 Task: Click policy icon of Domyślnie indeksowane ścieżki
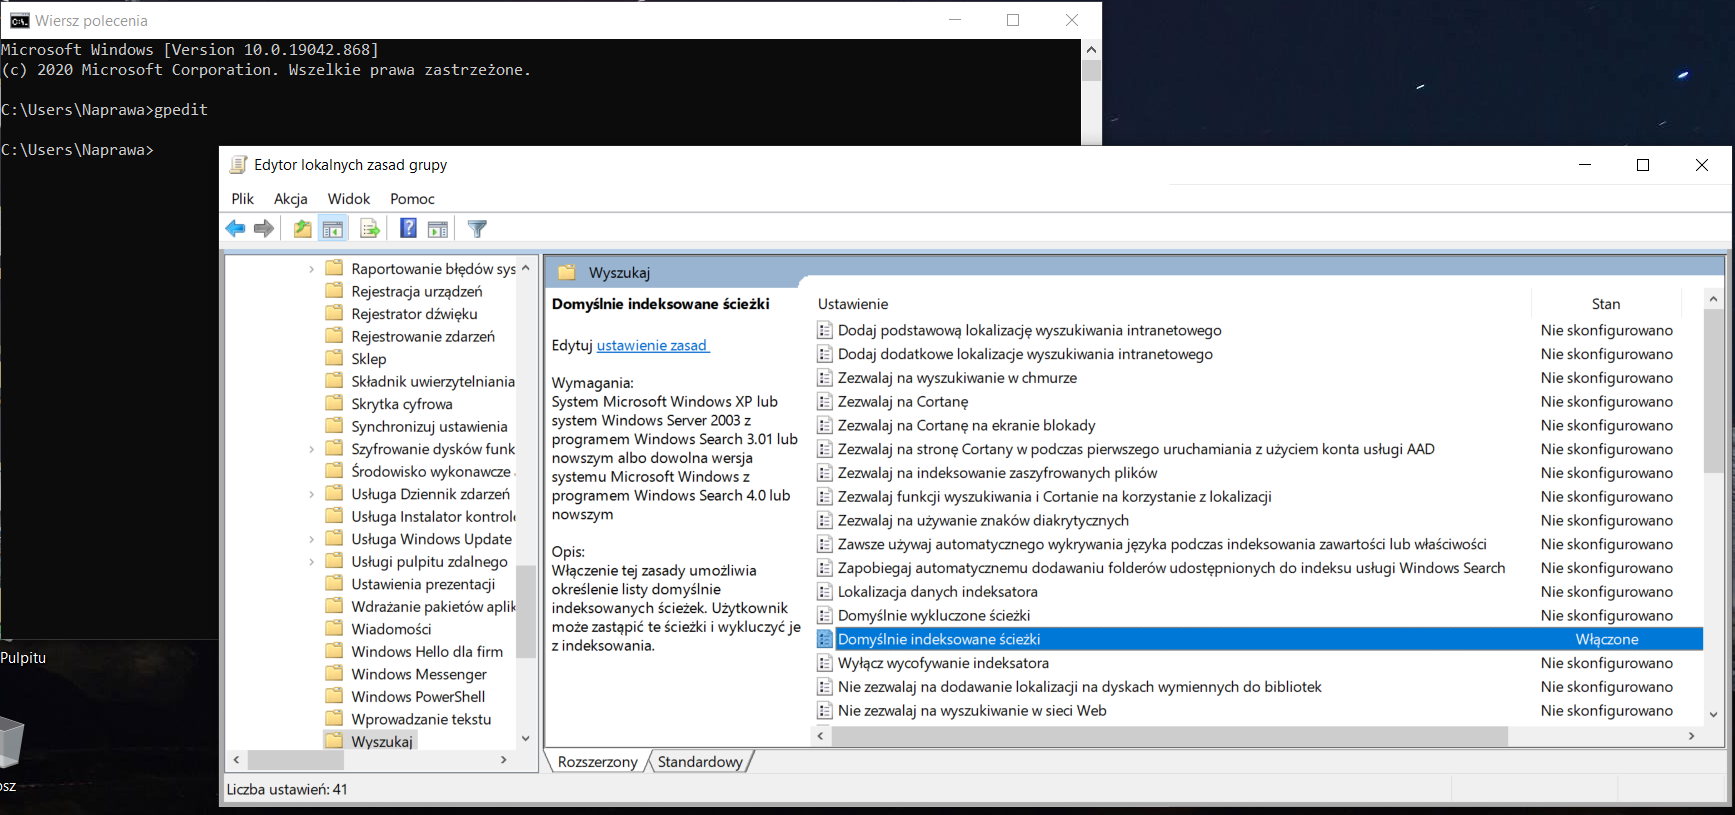coord(825,639)
